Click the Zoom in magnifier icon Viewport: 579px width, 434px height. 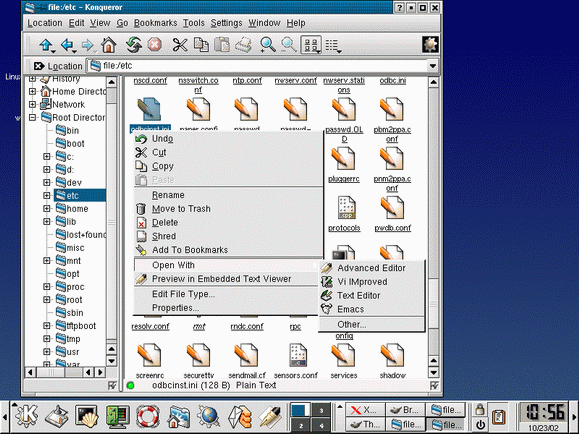[267, 45]
